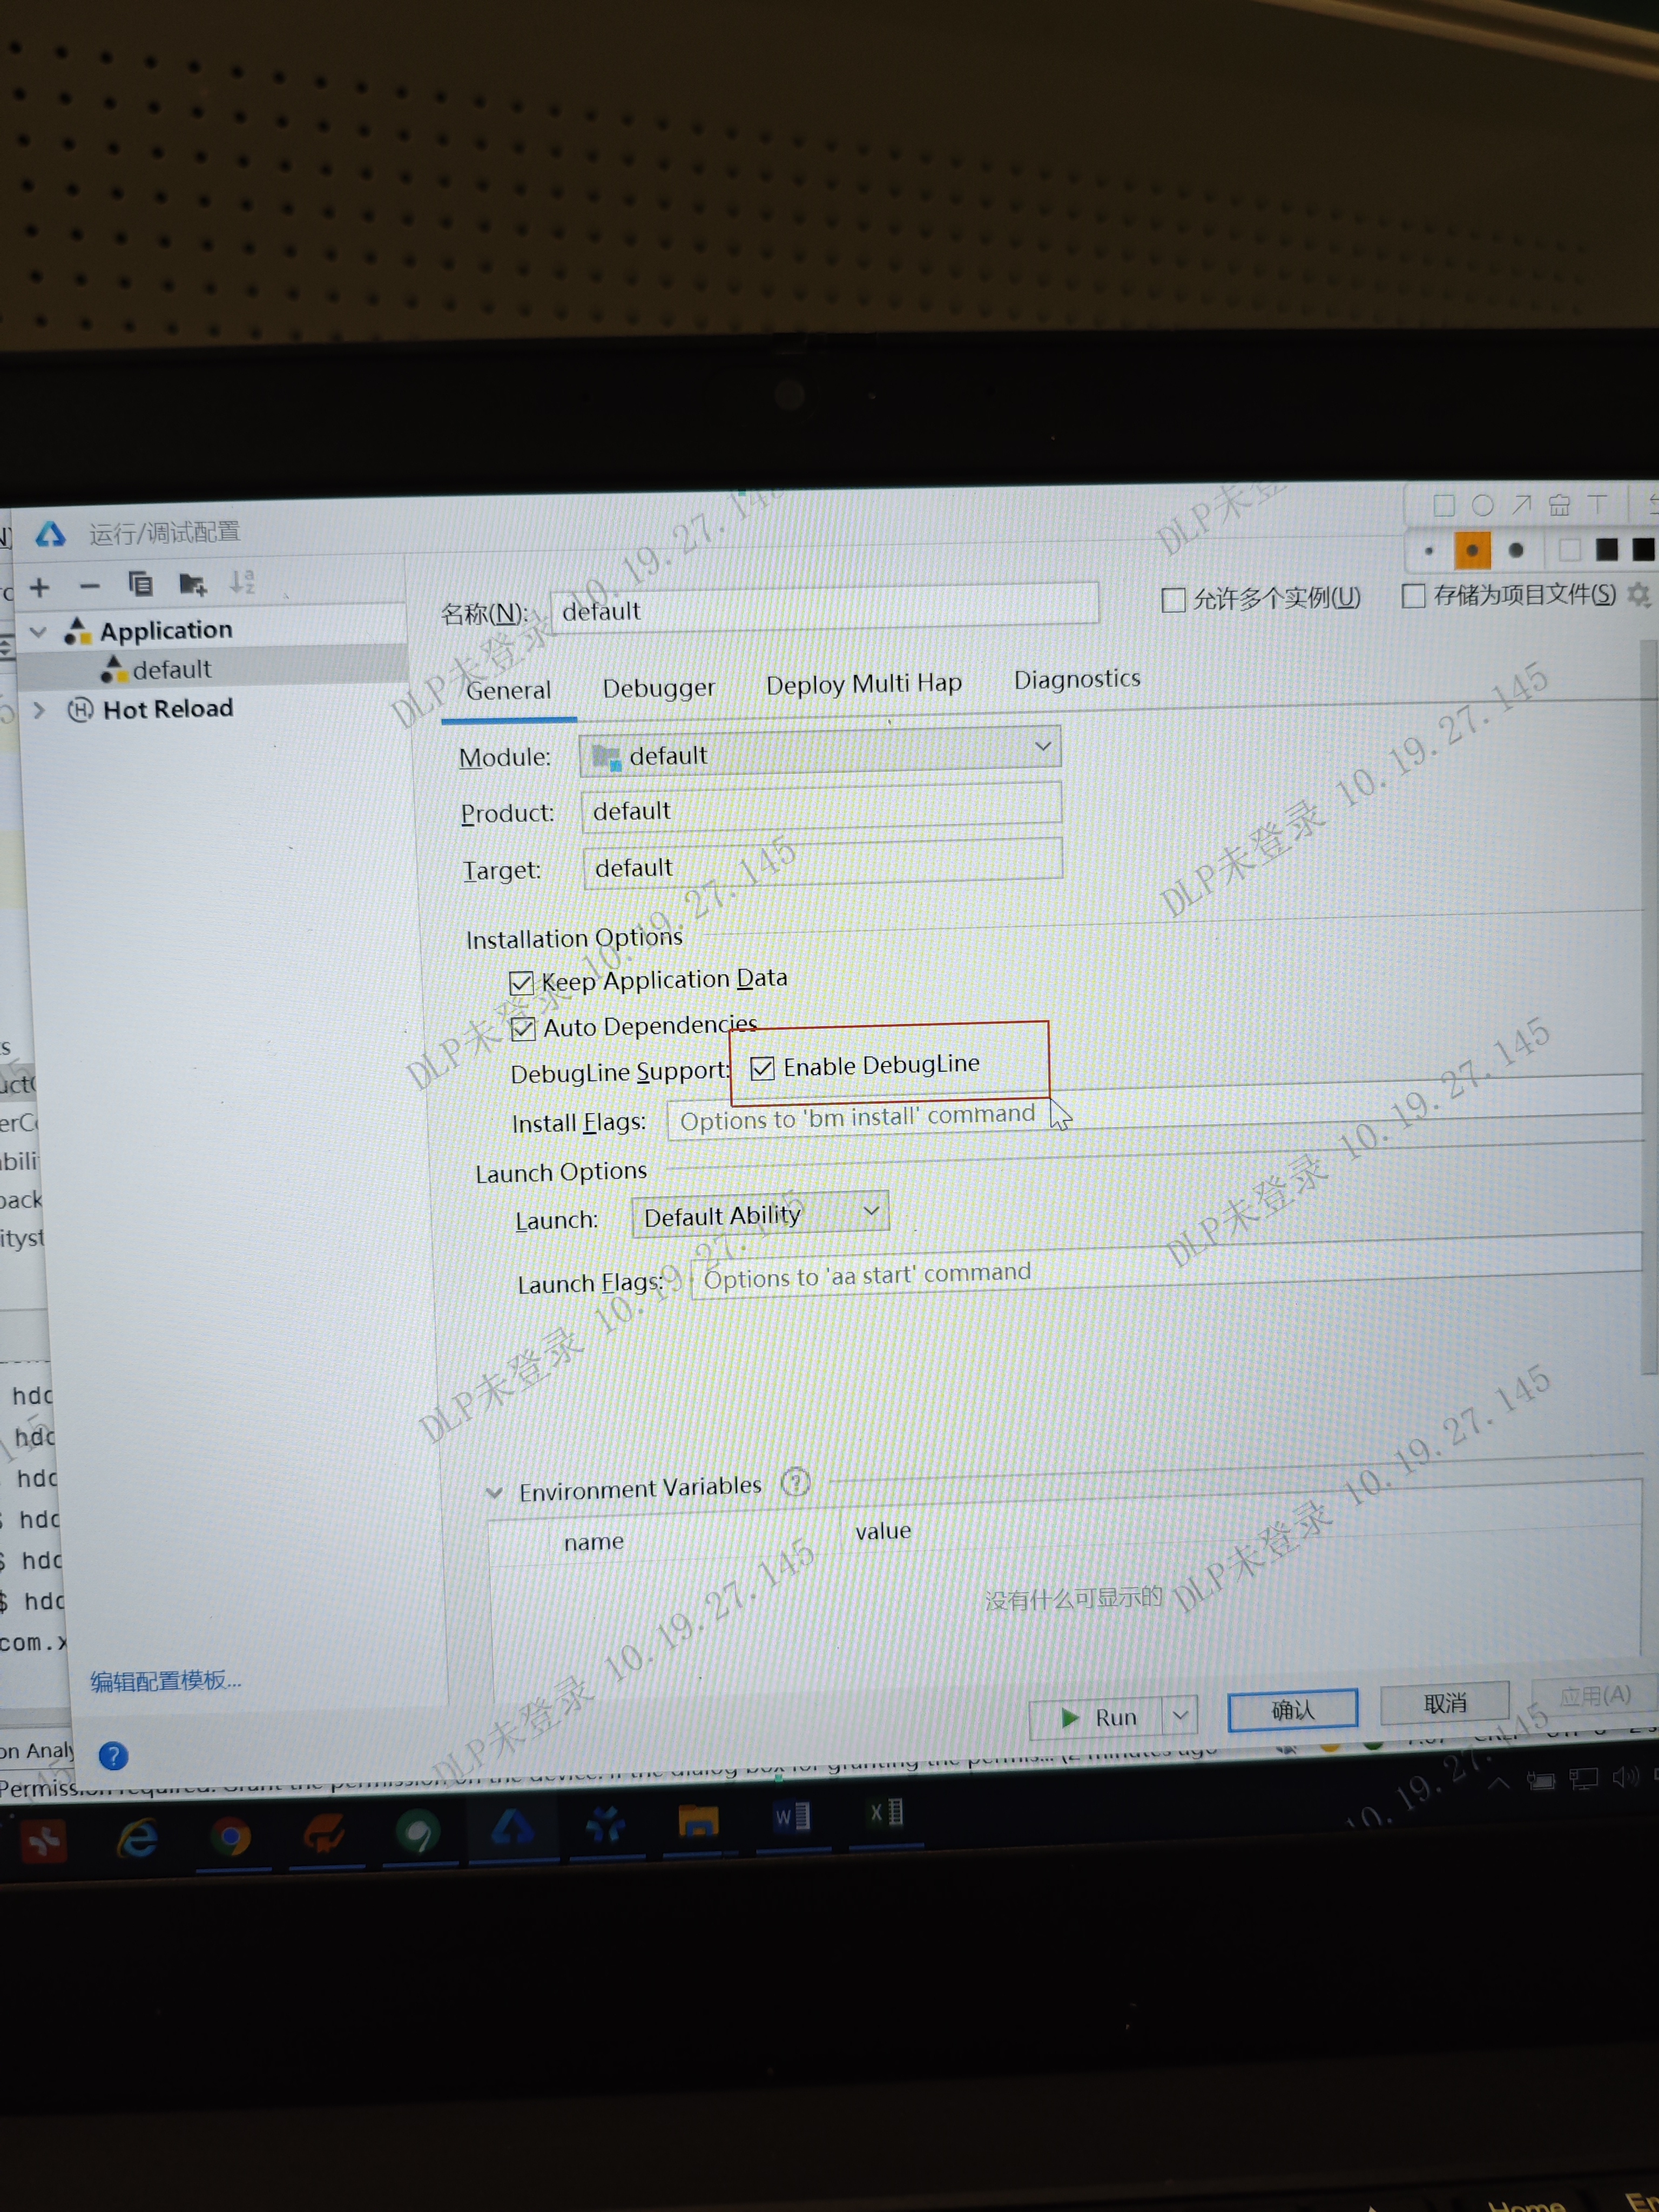Screen dimensions: 1659x2212
Task: Choose the text annotation tool
Action: pos(1597,504)
